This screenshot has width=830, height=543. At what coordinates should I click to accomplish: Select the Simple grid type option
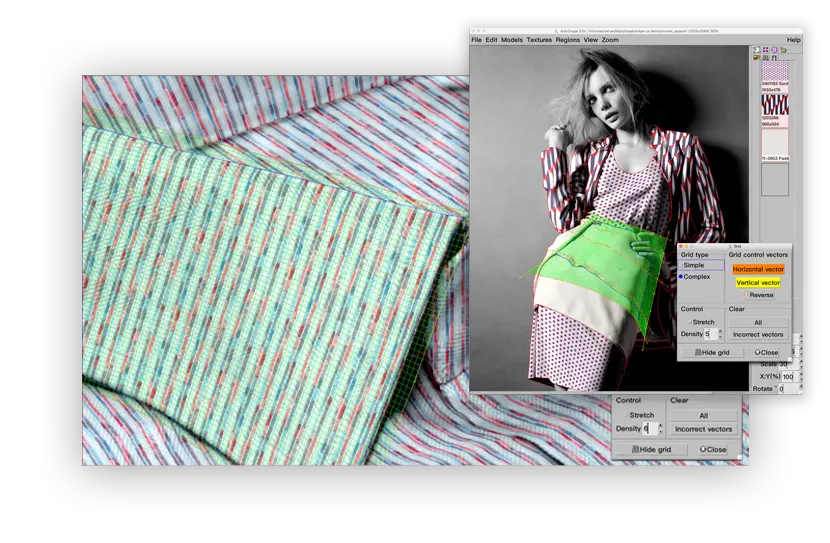[x=701, y=265]
